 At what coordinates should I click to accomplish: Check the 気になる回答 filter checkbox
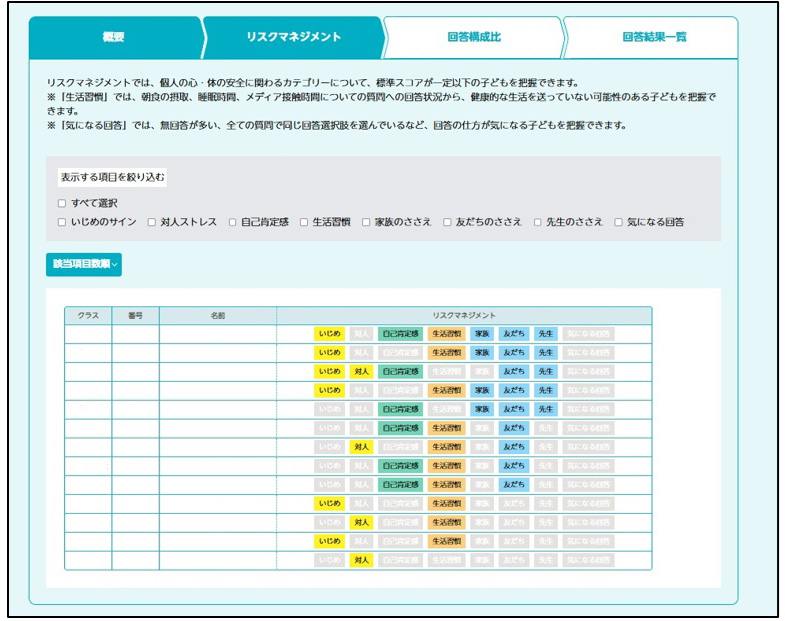[x=618, y=222]
